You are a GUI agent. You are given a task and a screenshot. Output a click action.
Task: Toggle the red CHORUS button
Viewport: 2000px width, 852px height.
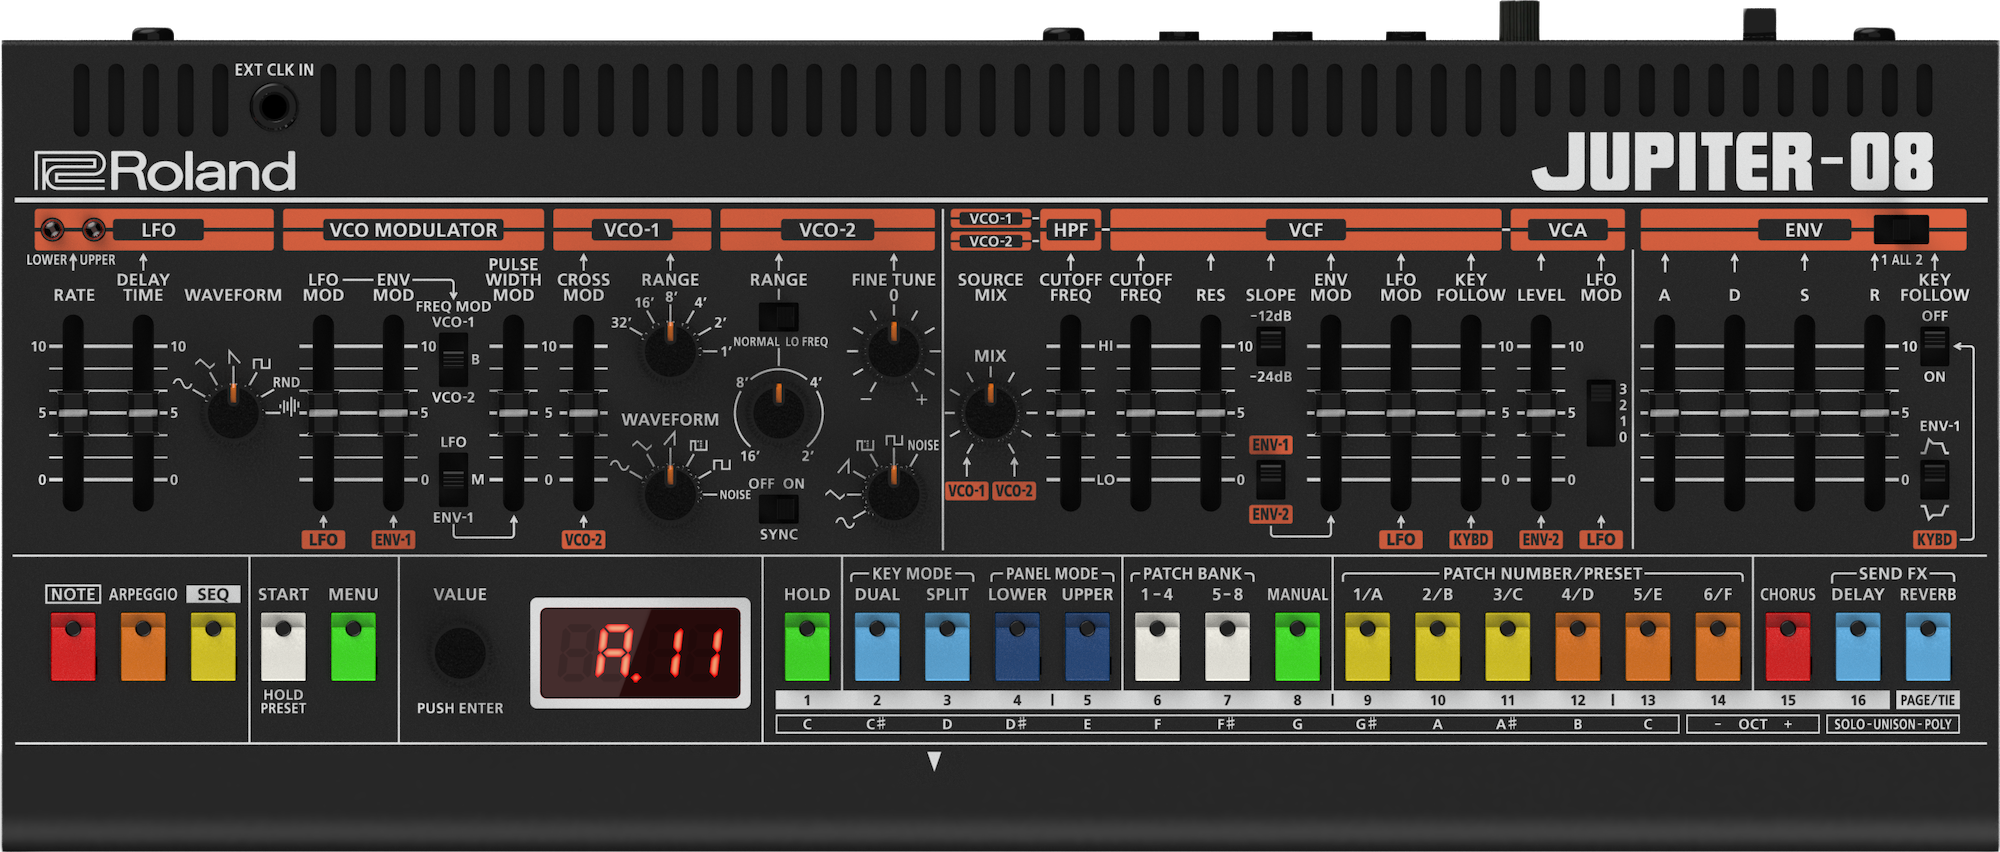1787,646
